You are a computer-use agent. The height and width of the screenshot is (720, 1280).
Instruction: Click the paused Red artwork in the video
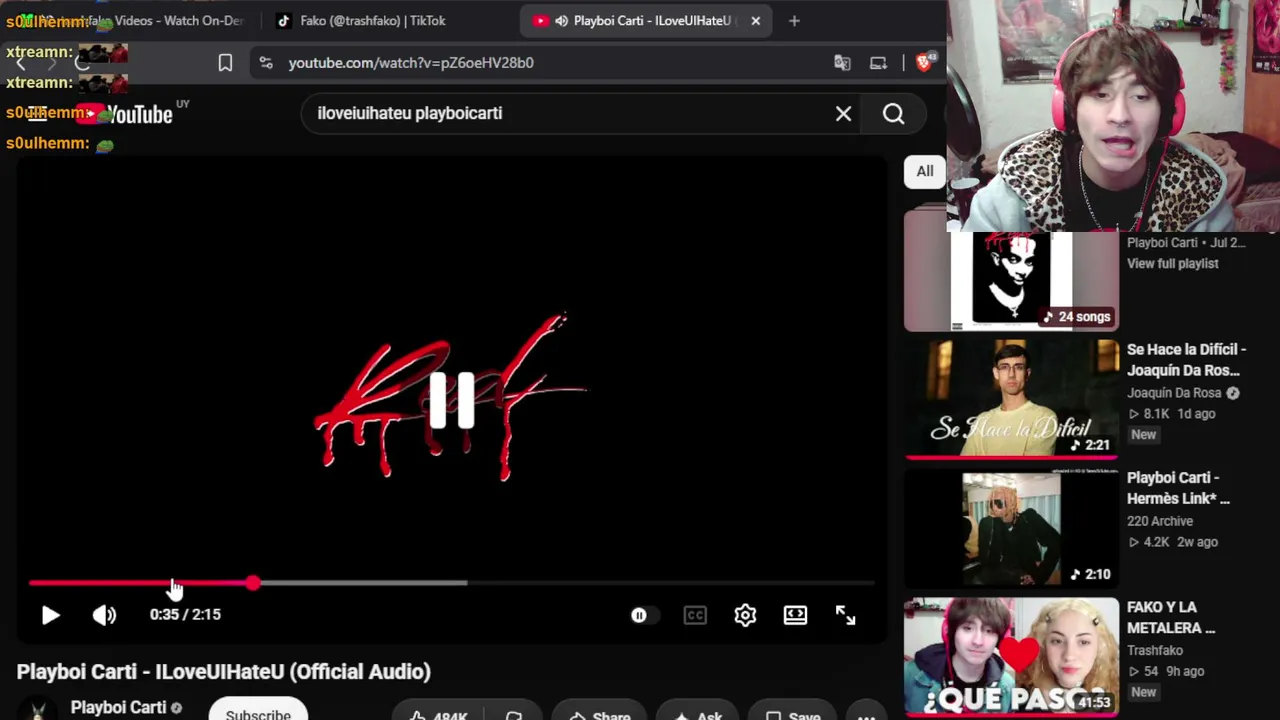pyautogui.click(x=451, y=399)
